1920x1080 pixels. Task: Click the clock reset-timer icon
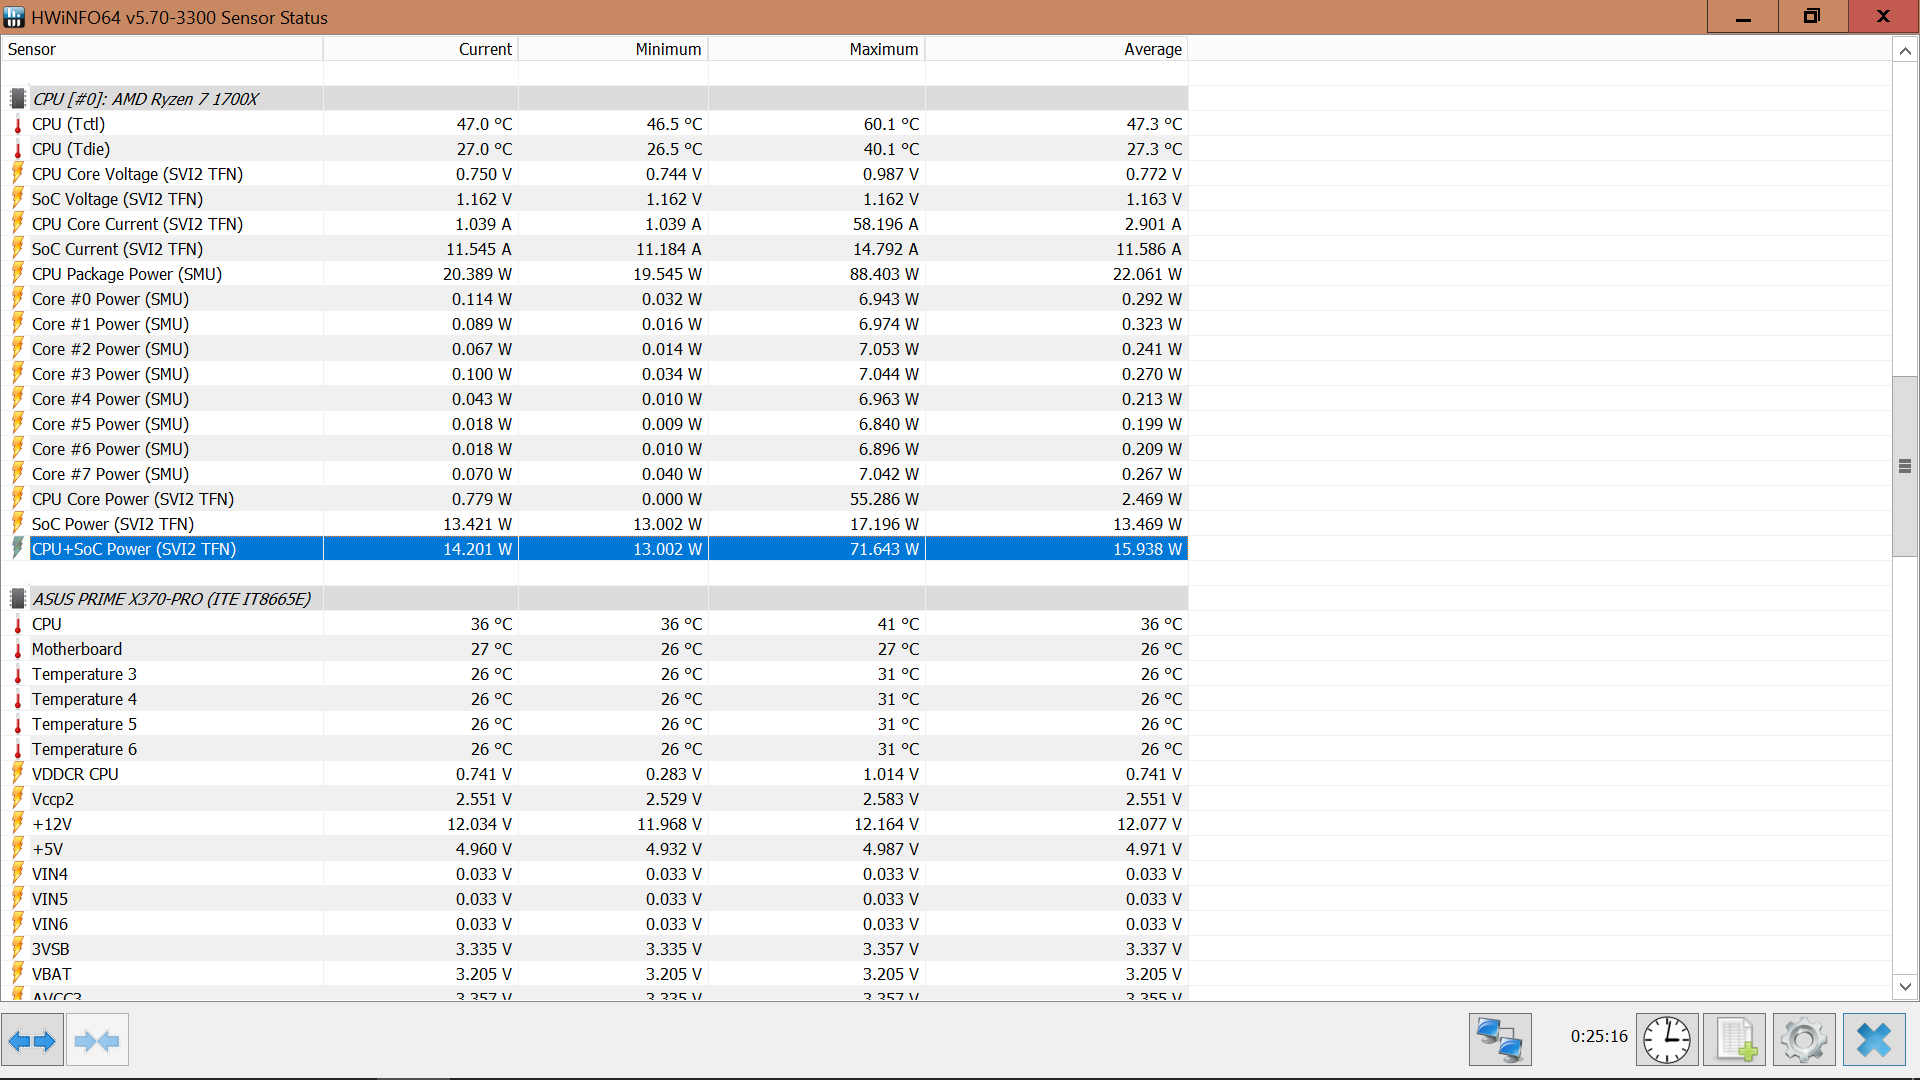click(1667, 1040)
